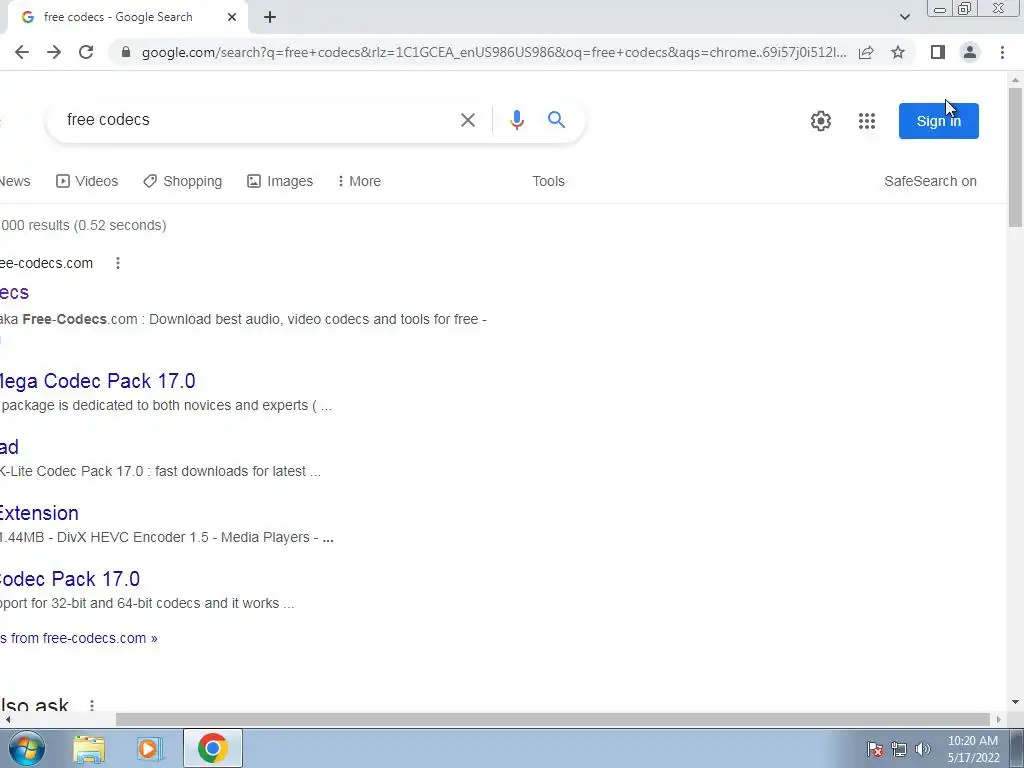The height and width of the screenshot is (768, 1024).
Task: Share this page from address bar
Action: point(866,52)
